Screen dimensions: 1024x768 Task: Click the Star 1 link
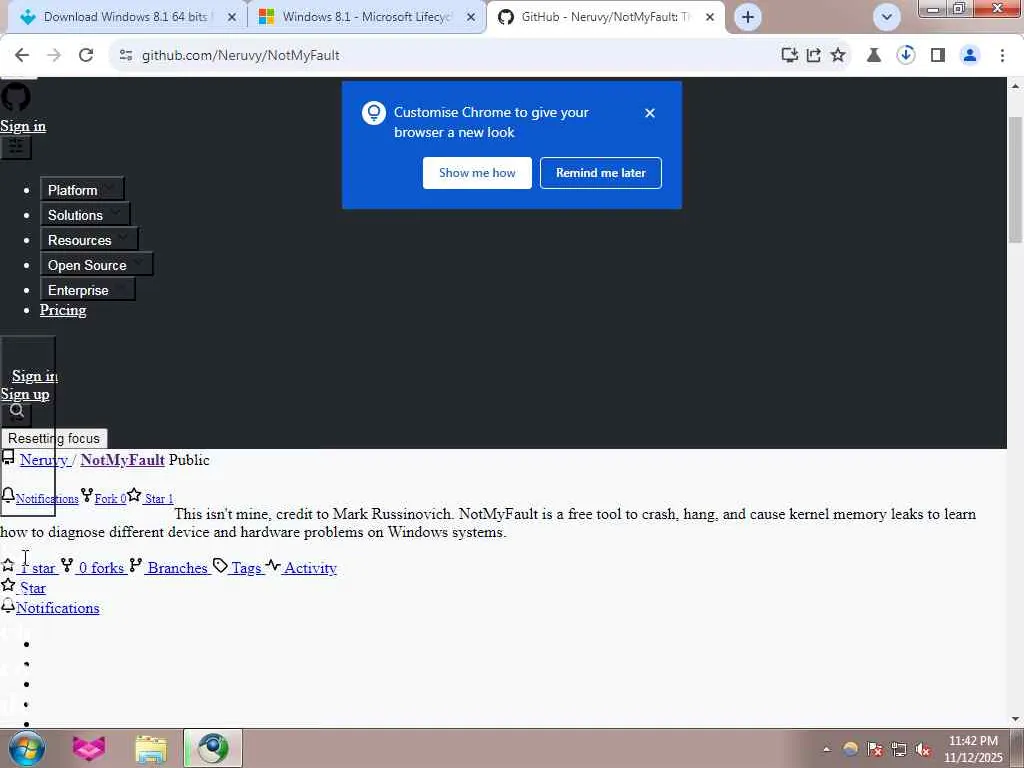point(159,499)
